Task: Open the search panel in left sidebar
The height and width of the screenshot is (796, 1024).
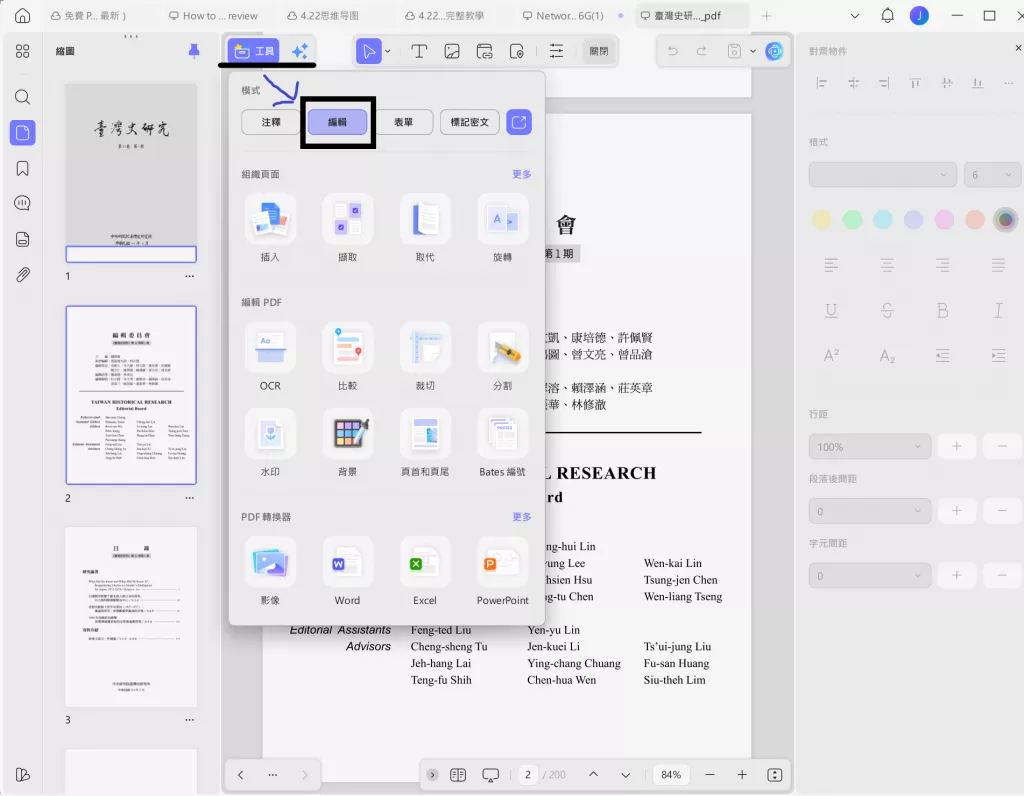Action: [x=22, y=97]
